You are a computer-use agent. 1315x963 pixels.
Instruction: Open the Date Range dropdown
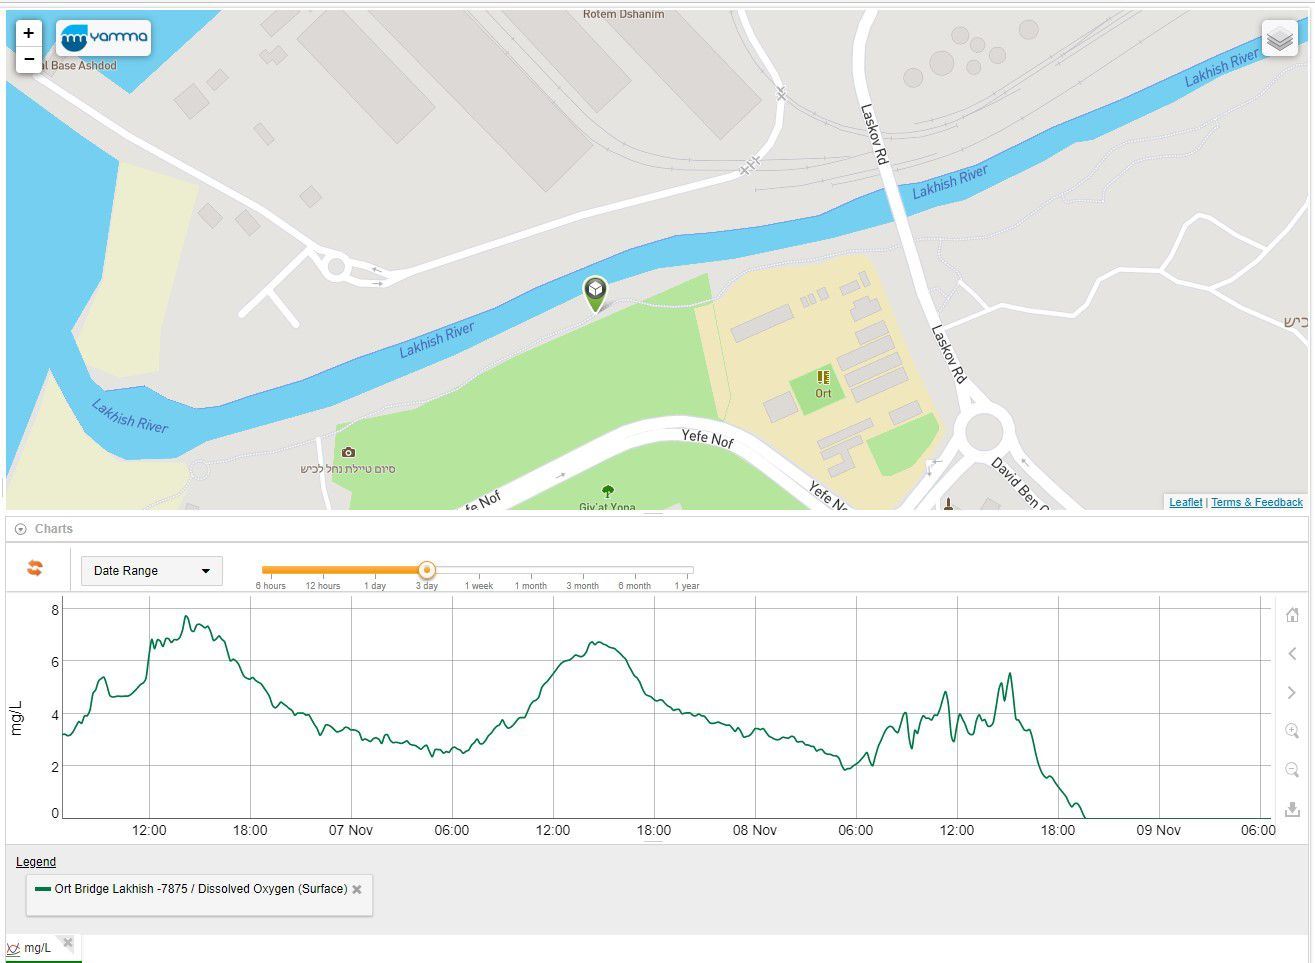pyautogui.click(x=151, y=571)
